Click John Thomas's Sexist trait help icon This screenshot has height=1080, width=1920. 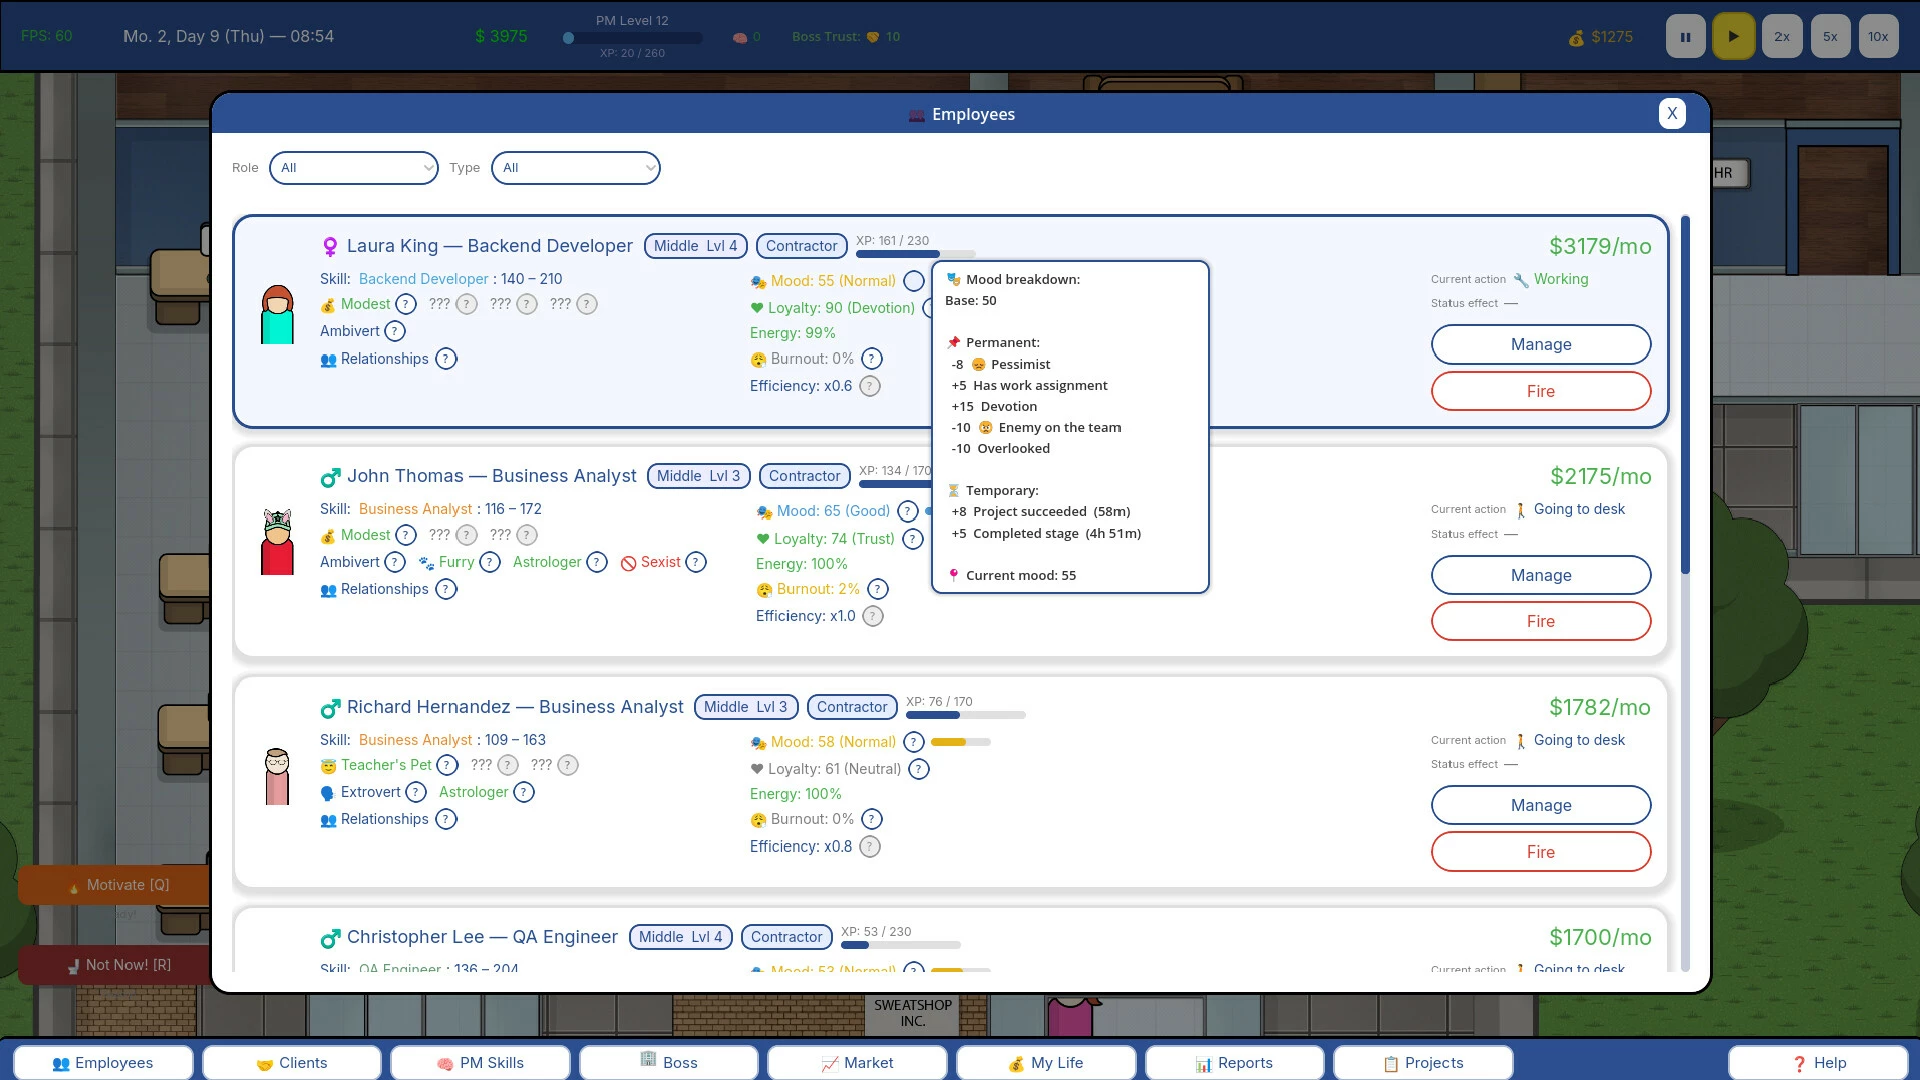tap(696, 562)
